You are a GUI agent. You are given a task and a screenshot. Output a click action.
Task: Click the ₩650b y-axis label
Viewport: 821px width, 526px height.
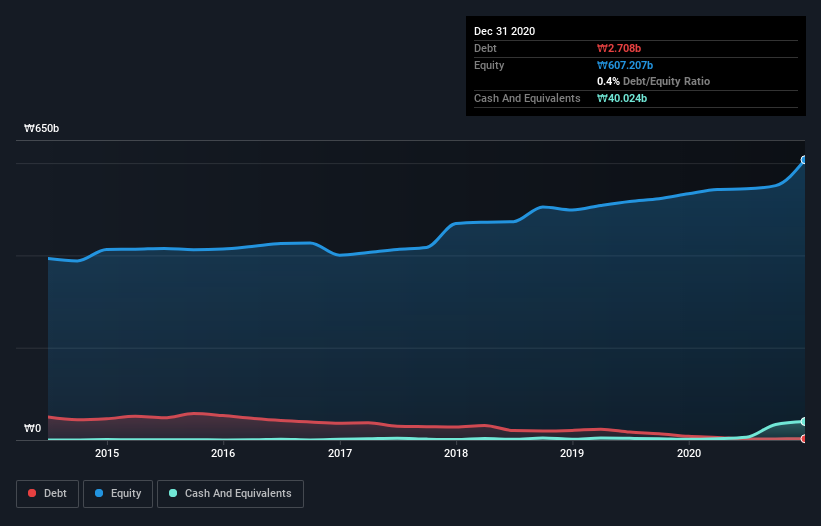(x=41, y=129)
